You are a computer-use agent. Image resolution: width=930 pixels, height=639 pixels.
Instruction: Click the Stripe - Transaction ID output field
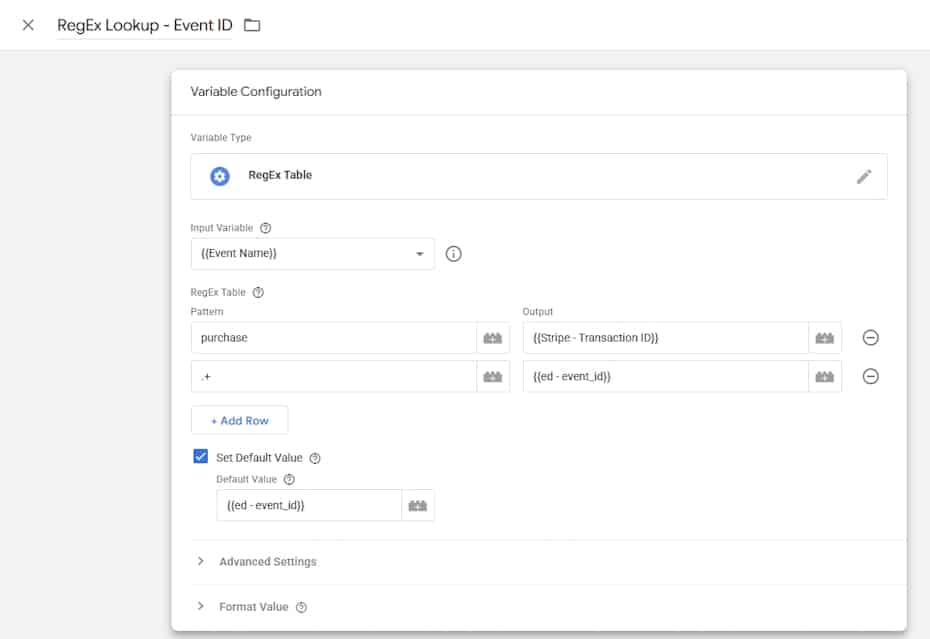click(x=665, y=338)
